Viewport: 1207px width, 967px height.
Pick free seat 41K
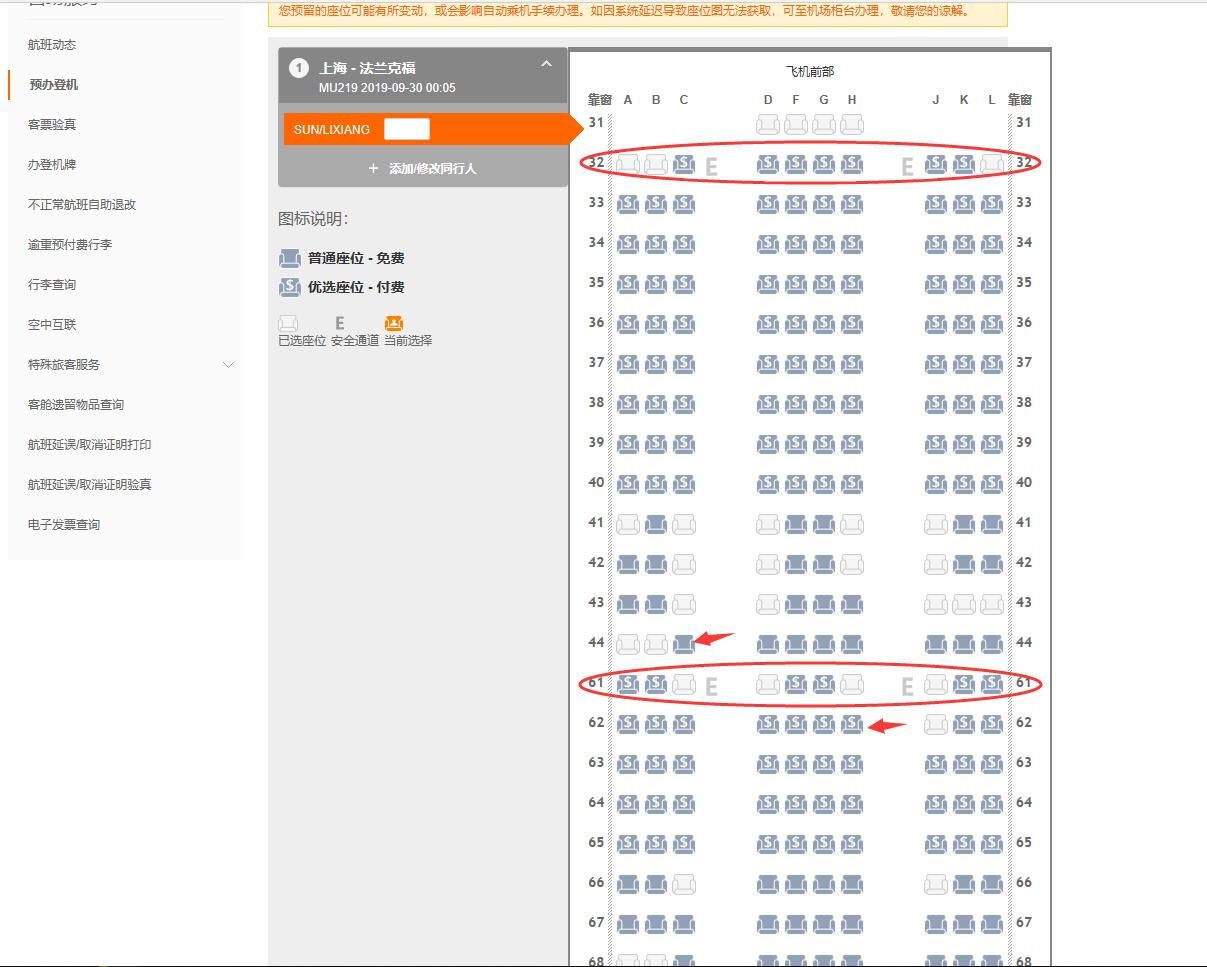[x=964, y=524]
